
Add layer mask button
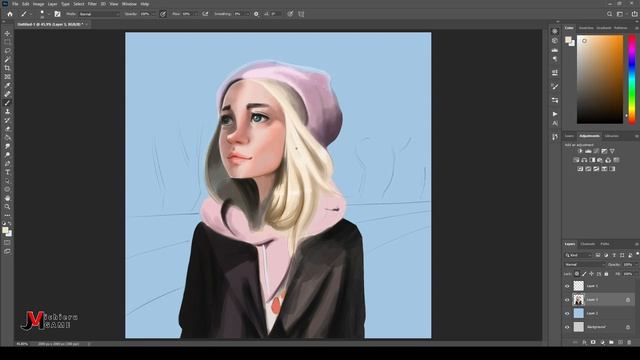(593, 342)
